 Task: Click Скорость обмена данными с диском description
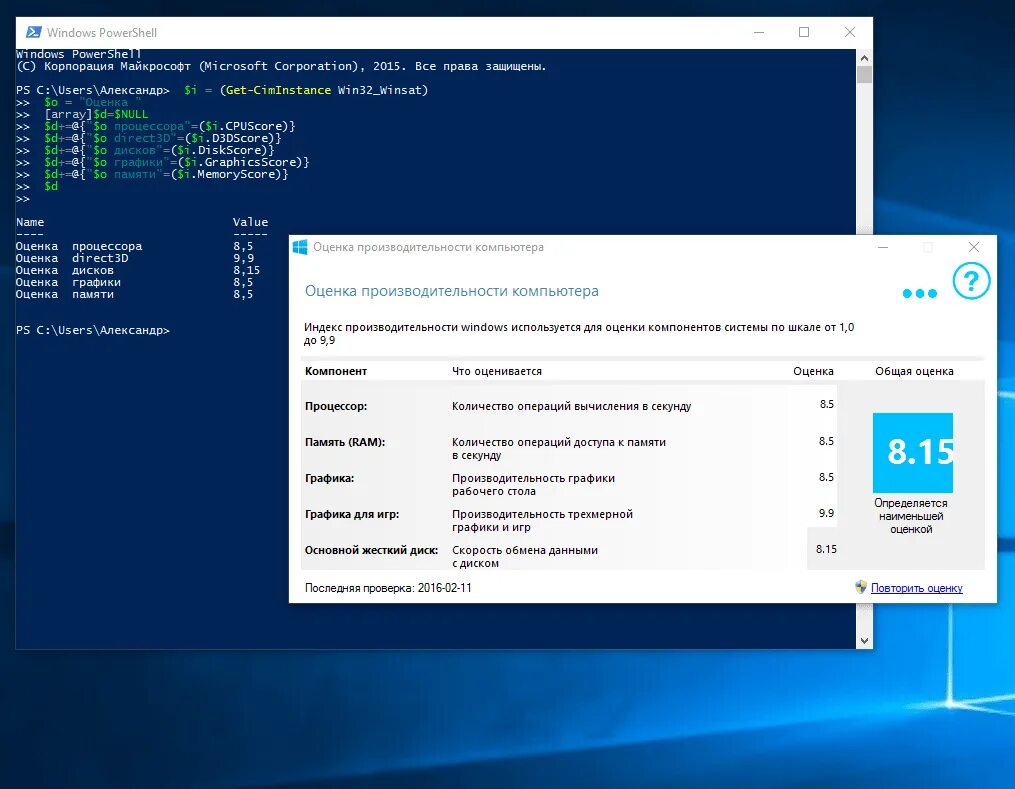(525, 557)
